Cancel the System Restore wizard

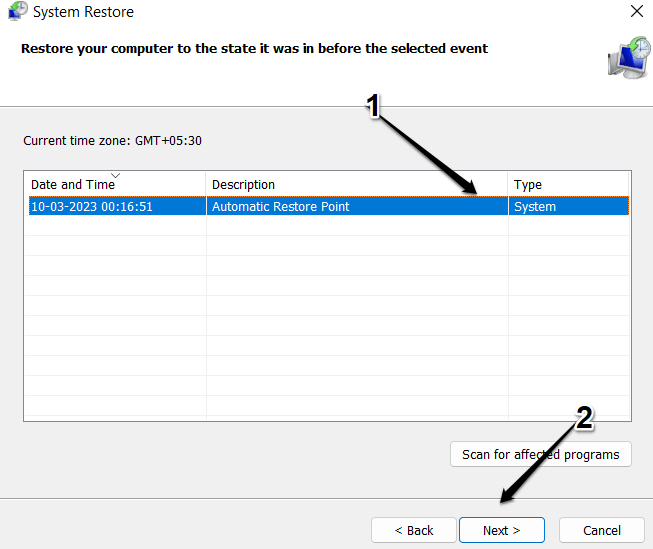point(601,530)
